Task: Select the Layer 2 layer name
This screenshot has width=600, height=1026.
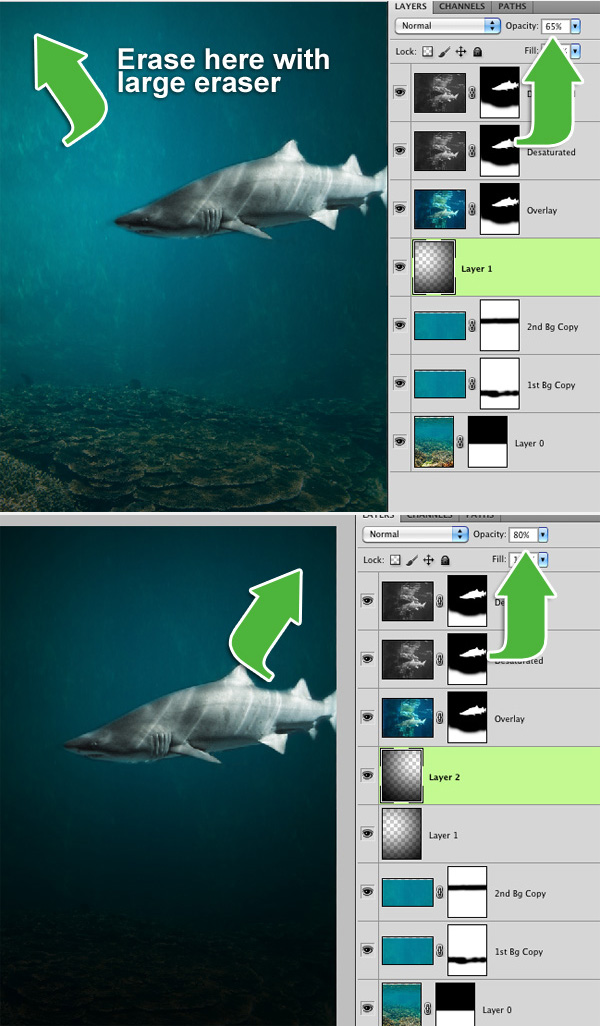Action: (445, 777)
